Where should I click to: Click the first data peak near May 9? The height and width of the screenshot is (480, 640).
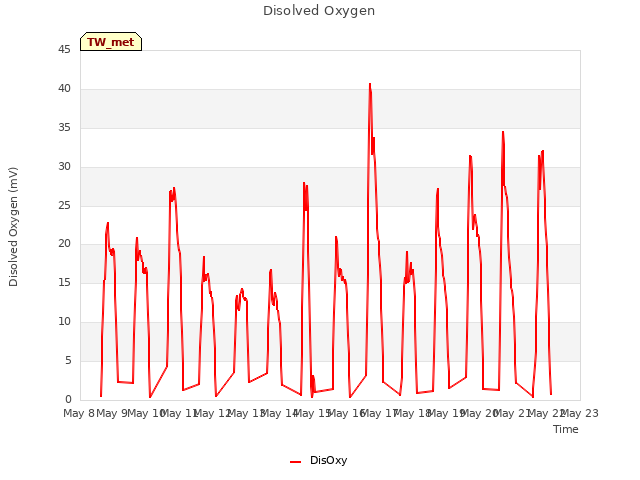(108, 223)
